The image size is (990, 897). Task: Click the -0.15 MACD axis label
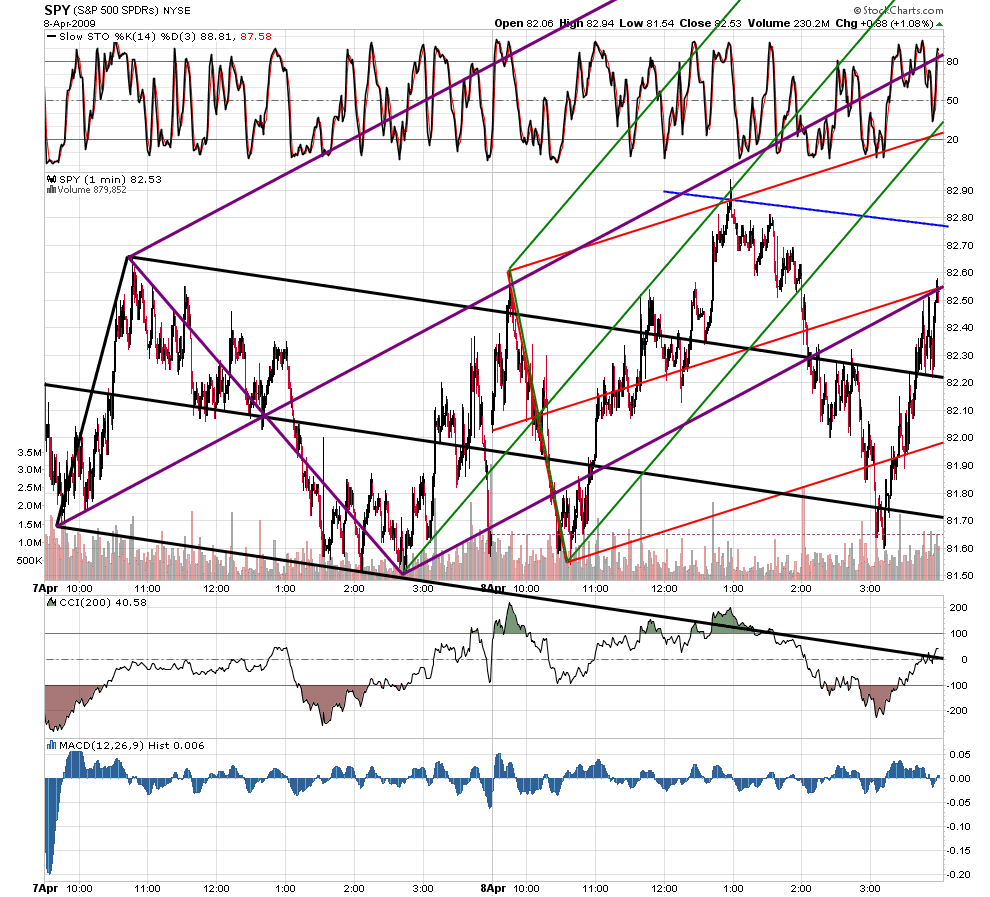[x=960, y=850]
